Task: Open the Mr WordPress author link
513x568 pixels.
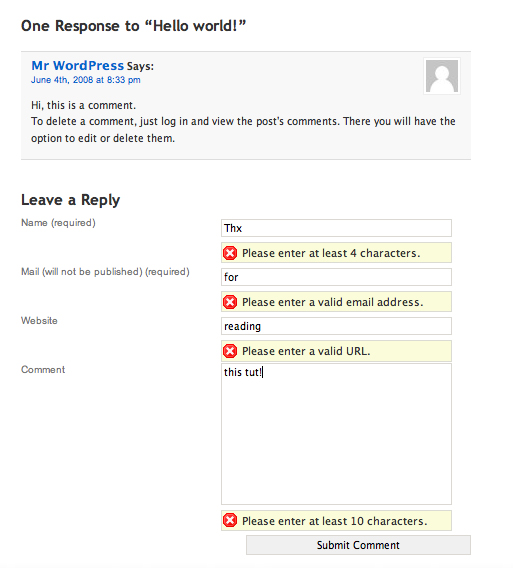Action: pos(78,66)
